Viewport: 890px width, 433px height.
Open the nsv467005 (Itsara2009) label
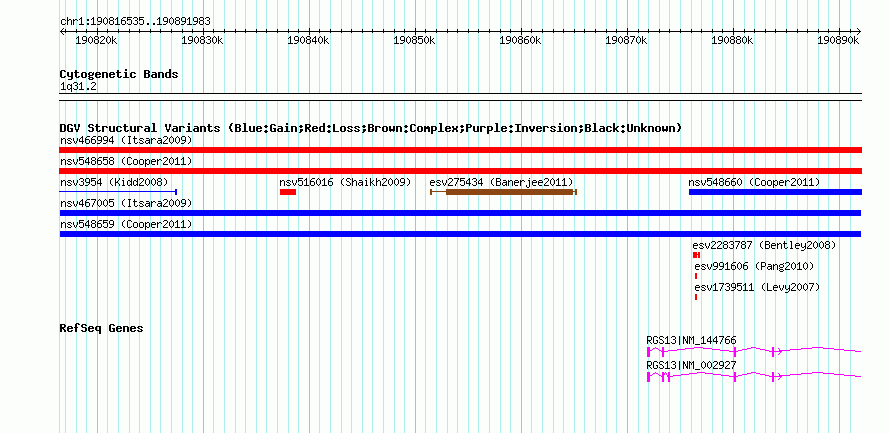(x=126, y=203)
